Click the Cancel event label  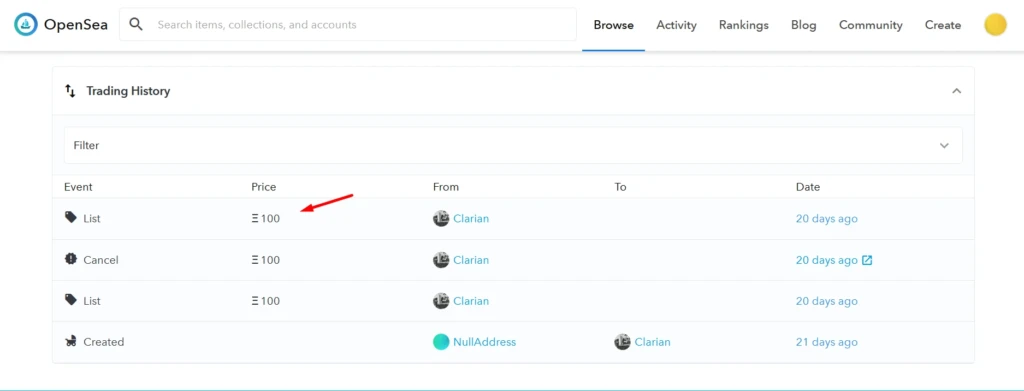click(x=101, y=260)
